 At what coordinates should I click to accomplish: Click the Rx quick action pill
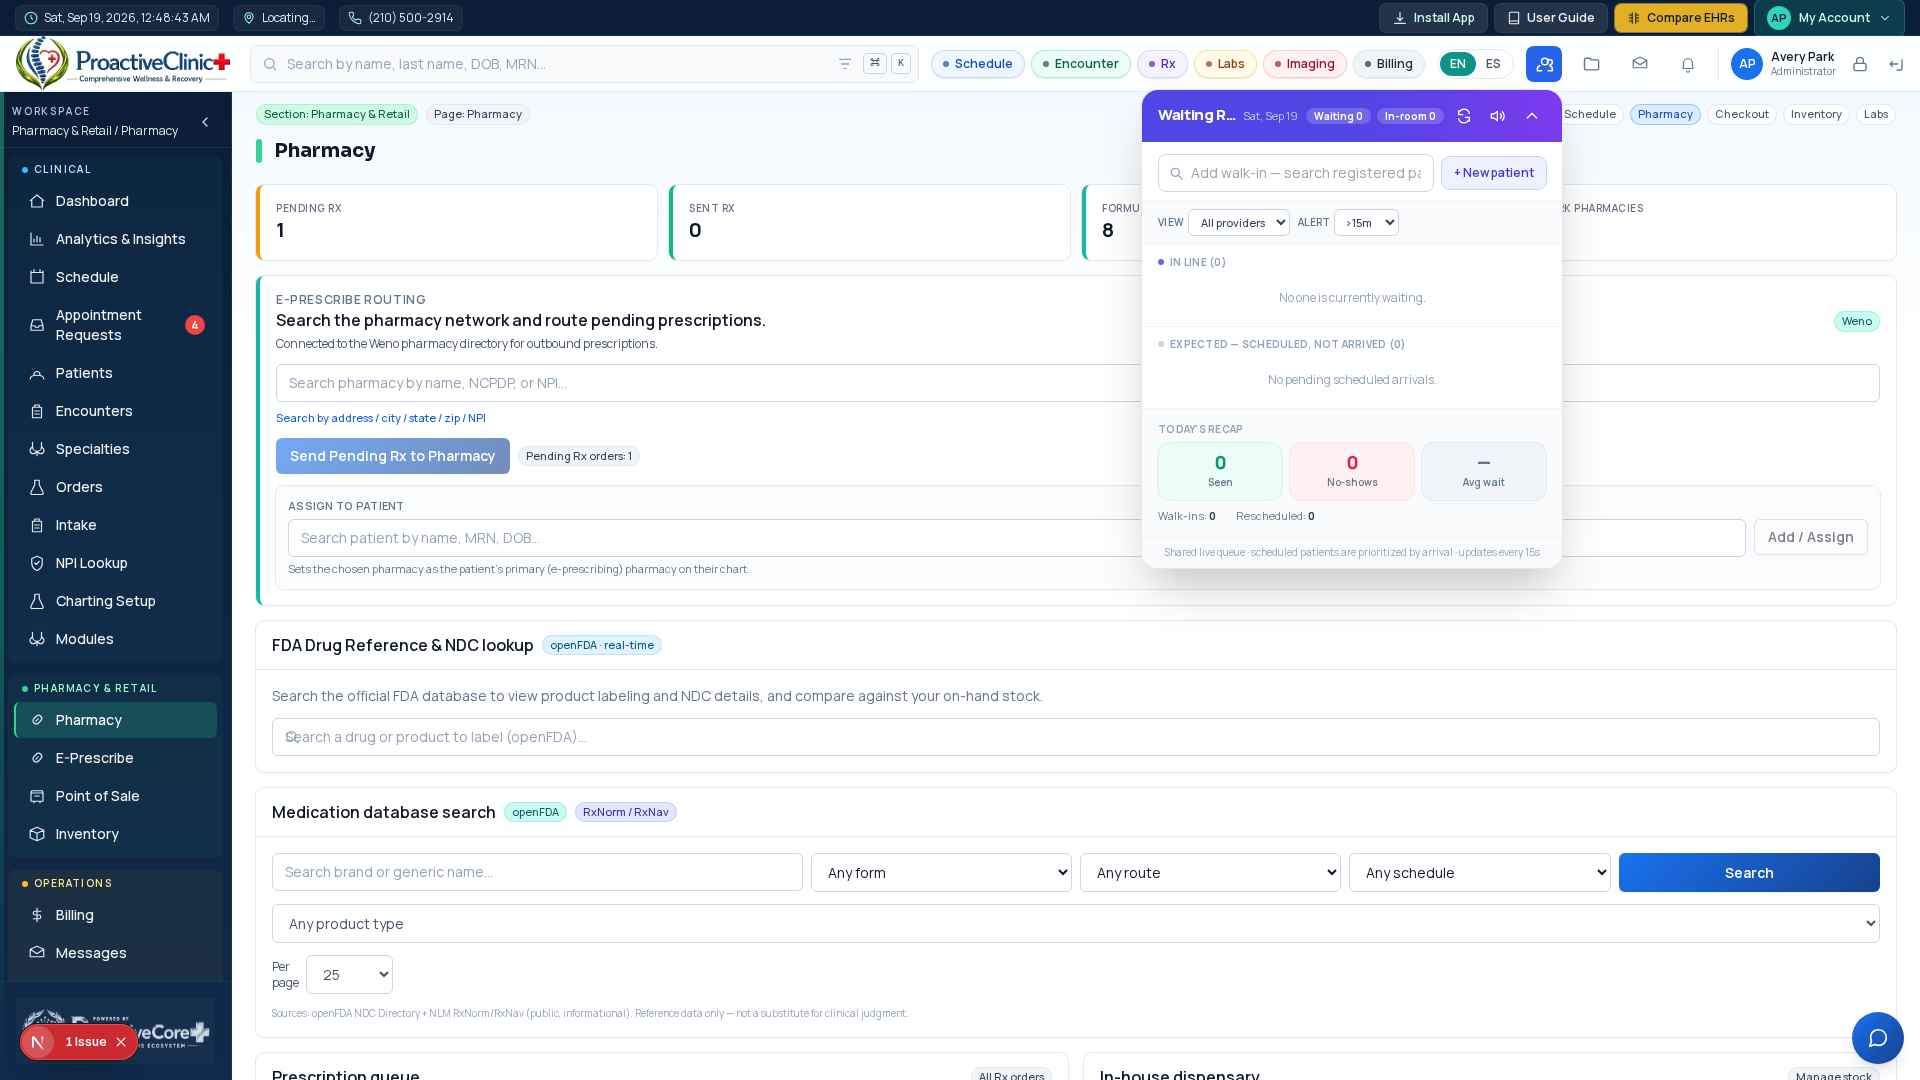pyautogui.click(x=1162, y=64)
